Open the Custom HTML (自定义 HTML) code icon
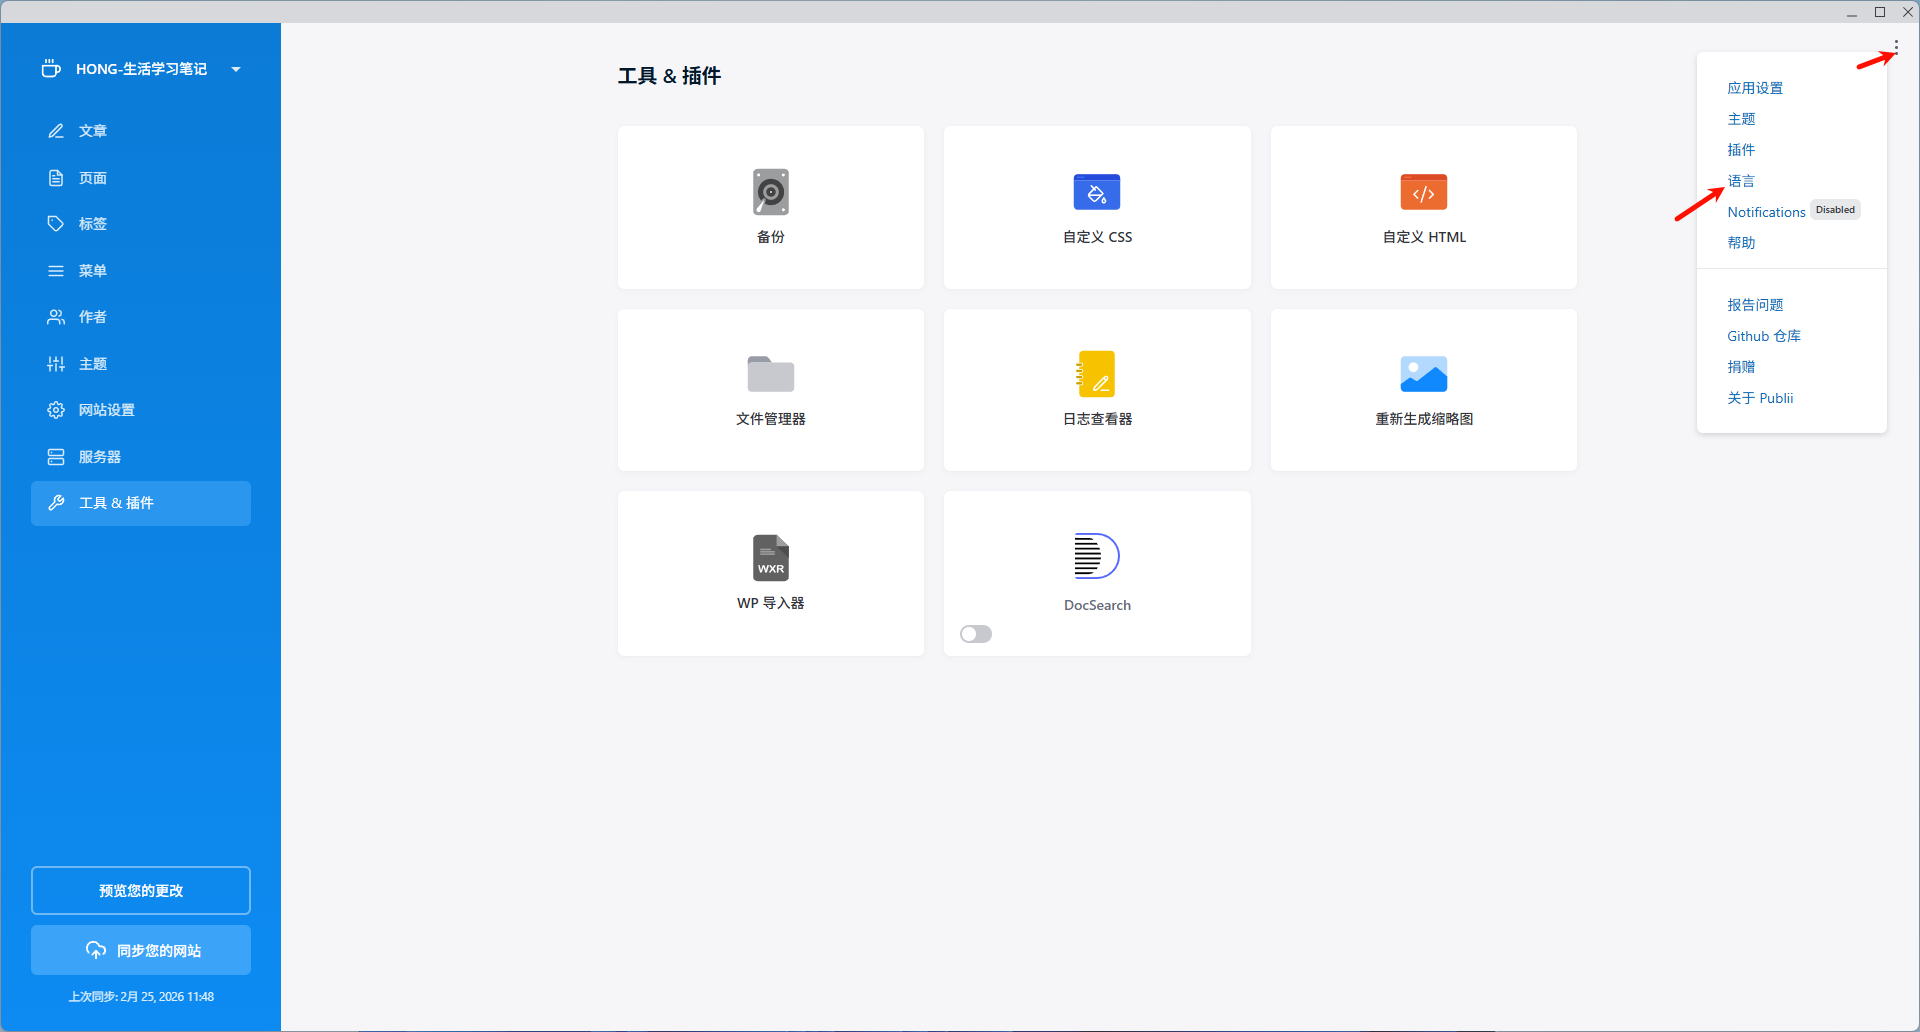 pos(1423,192)
